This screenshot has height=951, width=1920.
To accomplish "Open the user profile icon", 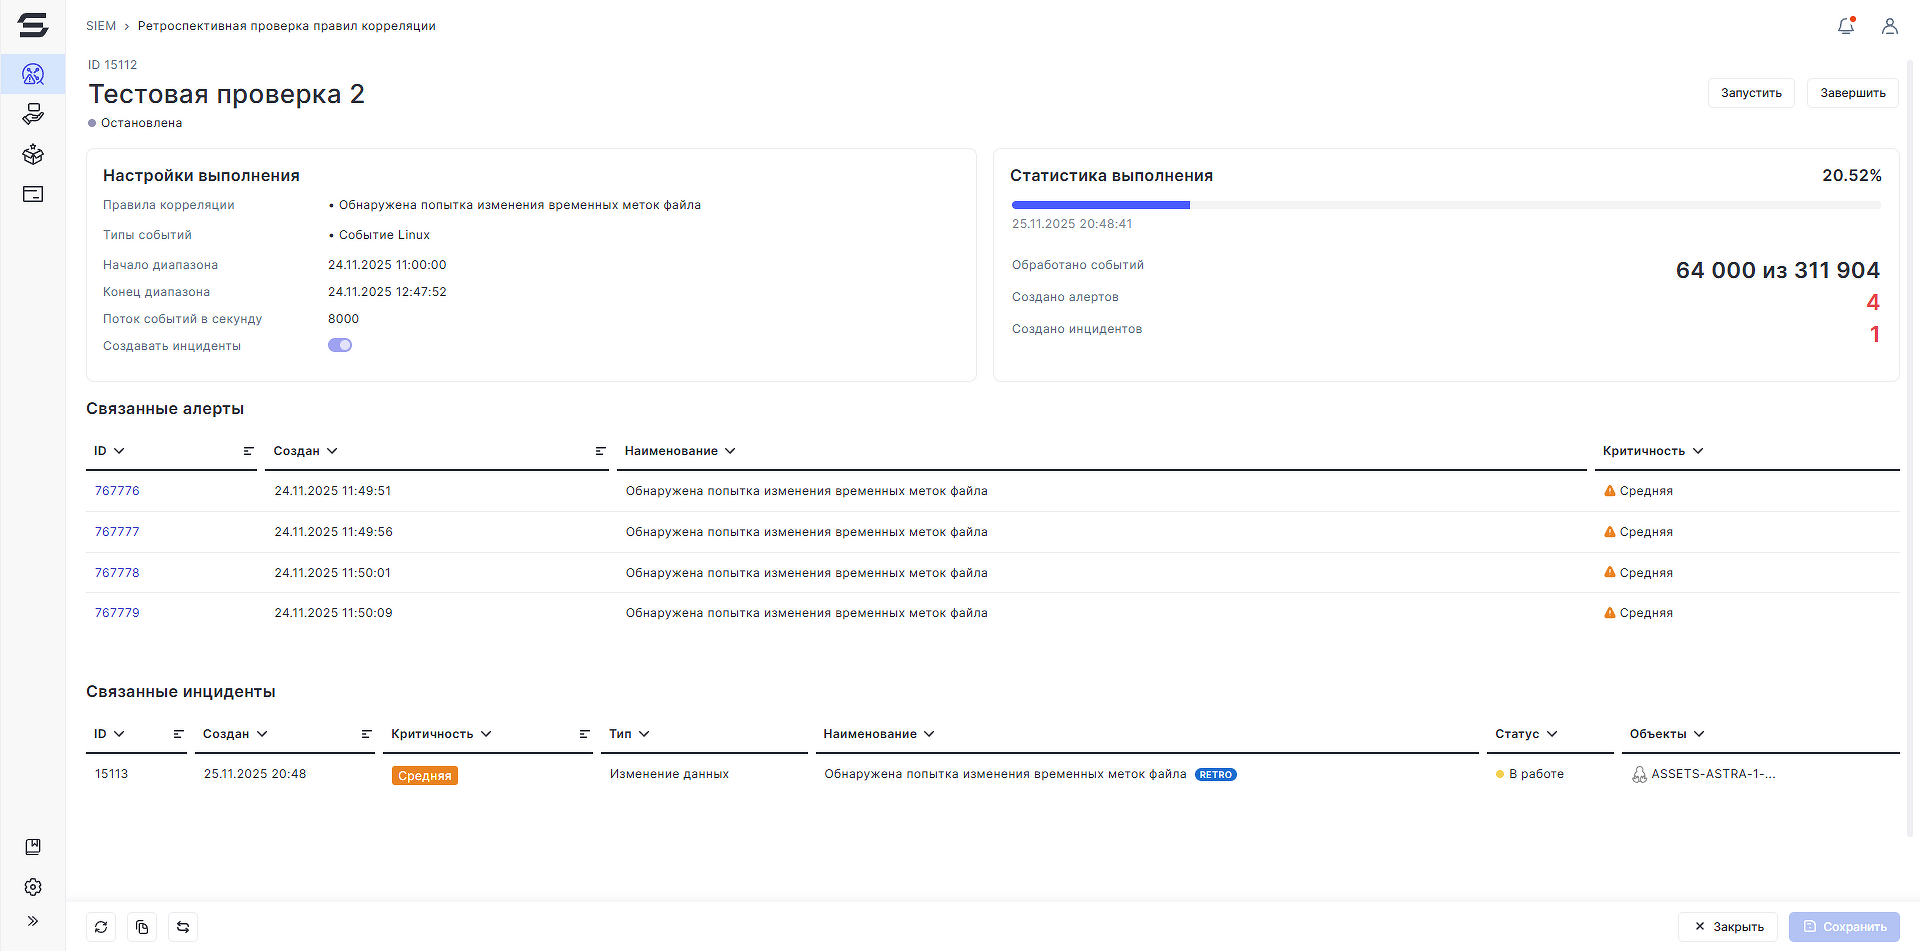I will click(1889, 26).
